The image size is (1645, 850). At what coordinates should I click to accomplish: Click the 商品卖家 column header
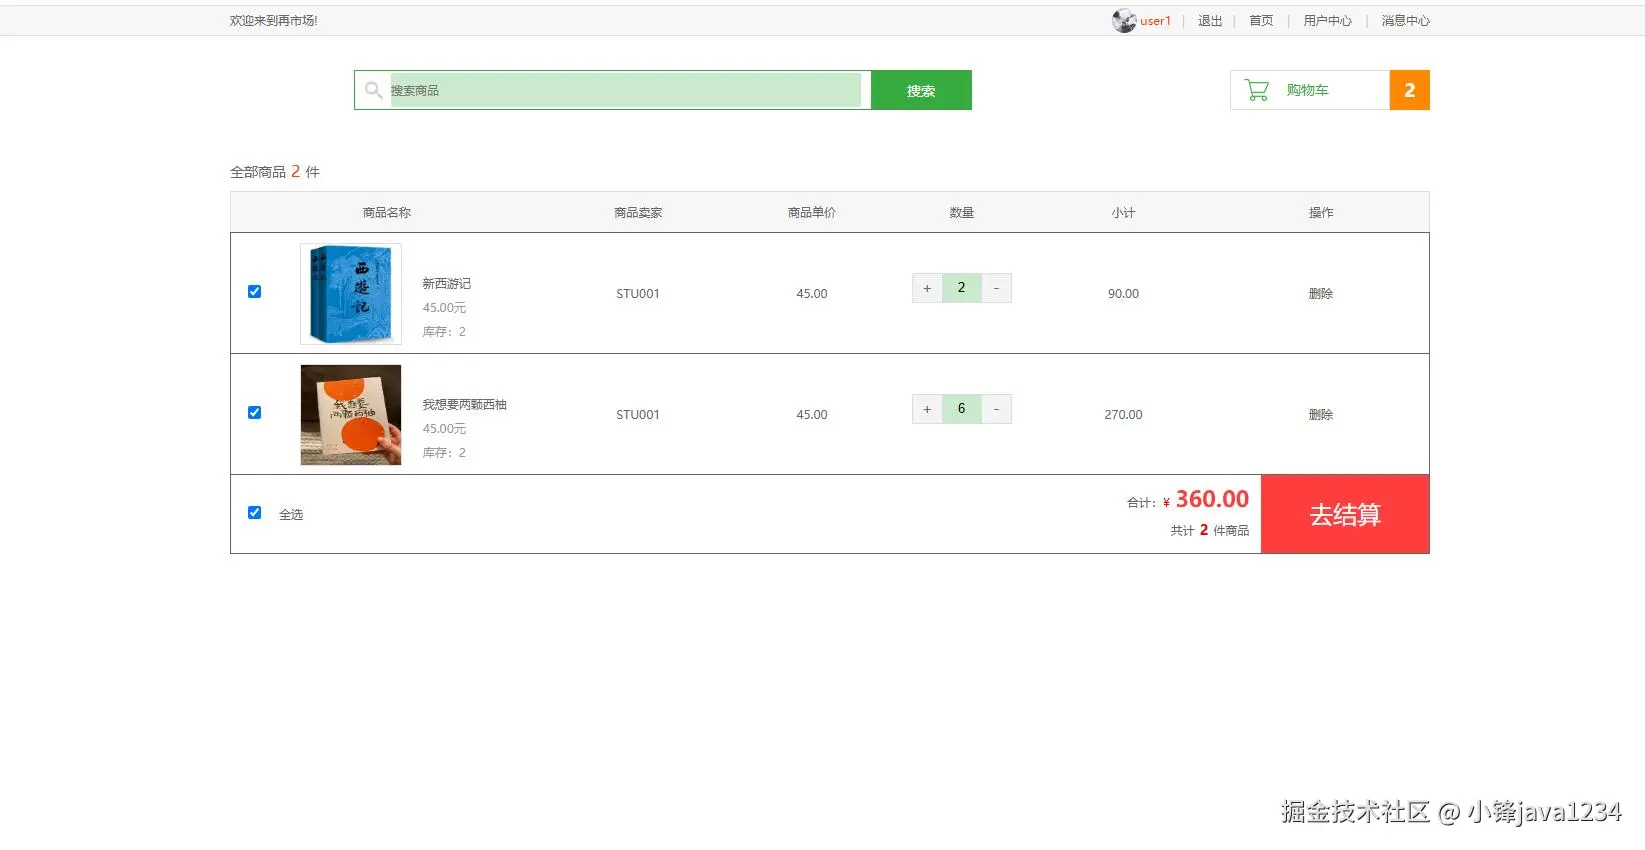638,213
